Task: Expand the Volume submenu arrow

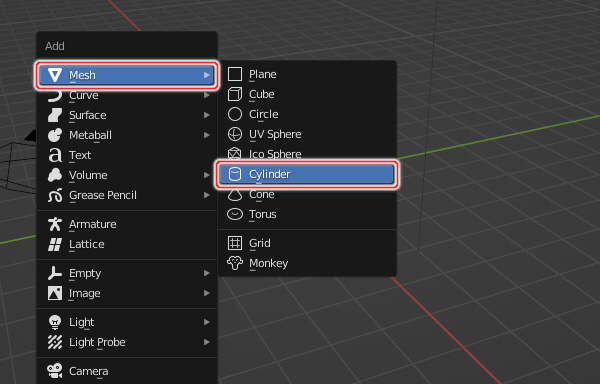Action: click(x=207, y=175)
